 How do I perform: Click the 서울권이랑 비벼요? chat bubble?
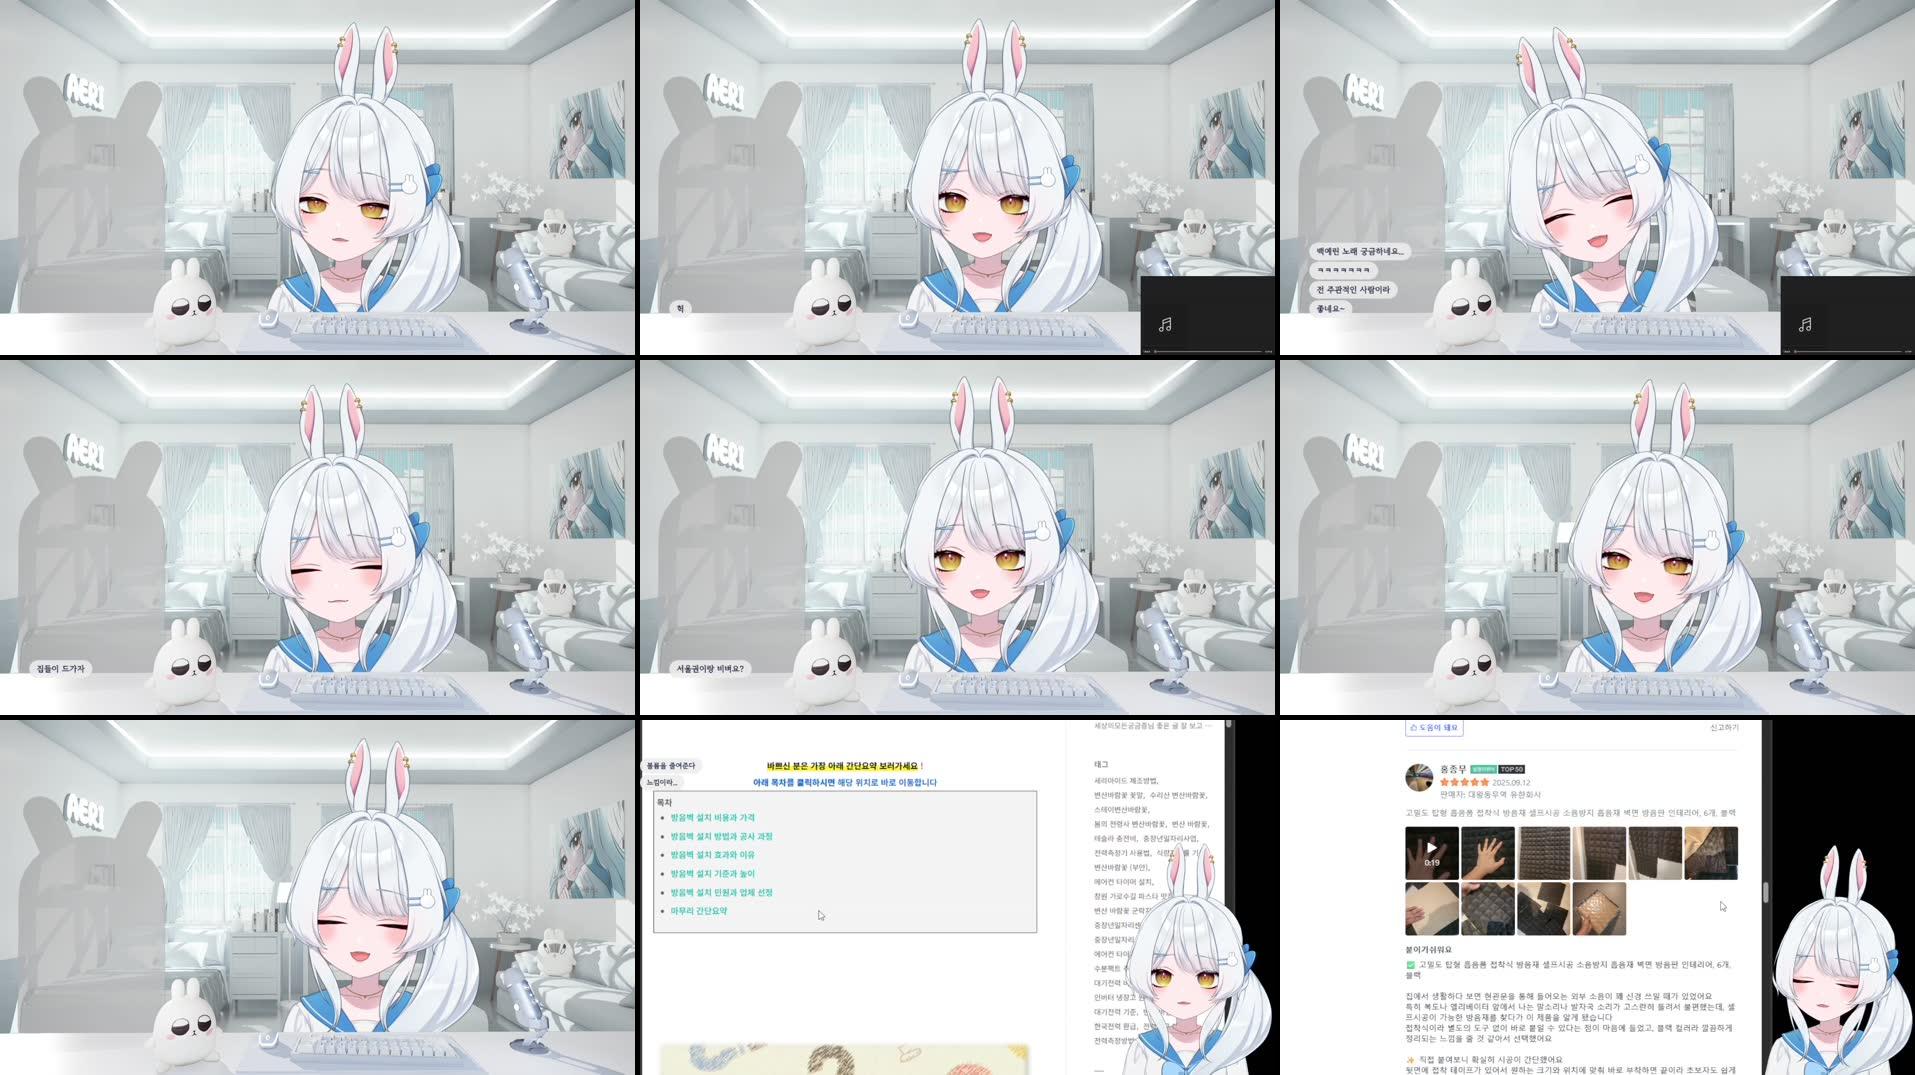(712, 668)
